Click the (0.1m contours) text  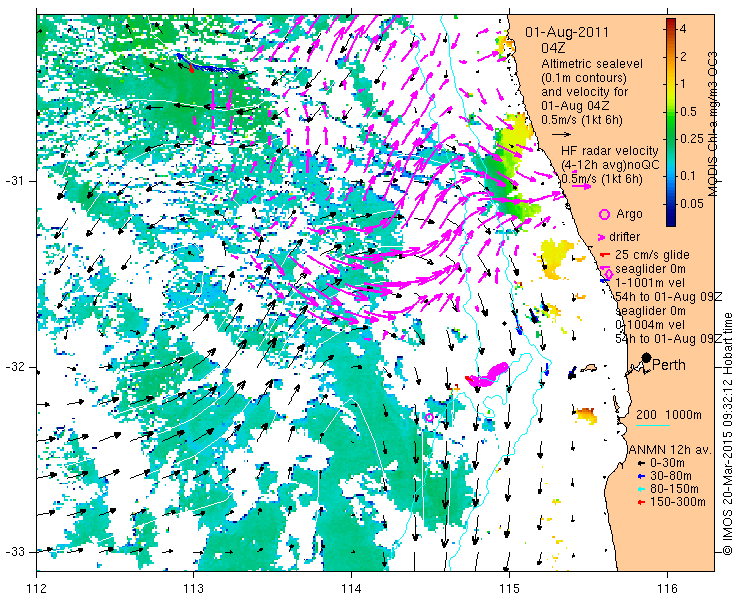click(584, 77)
